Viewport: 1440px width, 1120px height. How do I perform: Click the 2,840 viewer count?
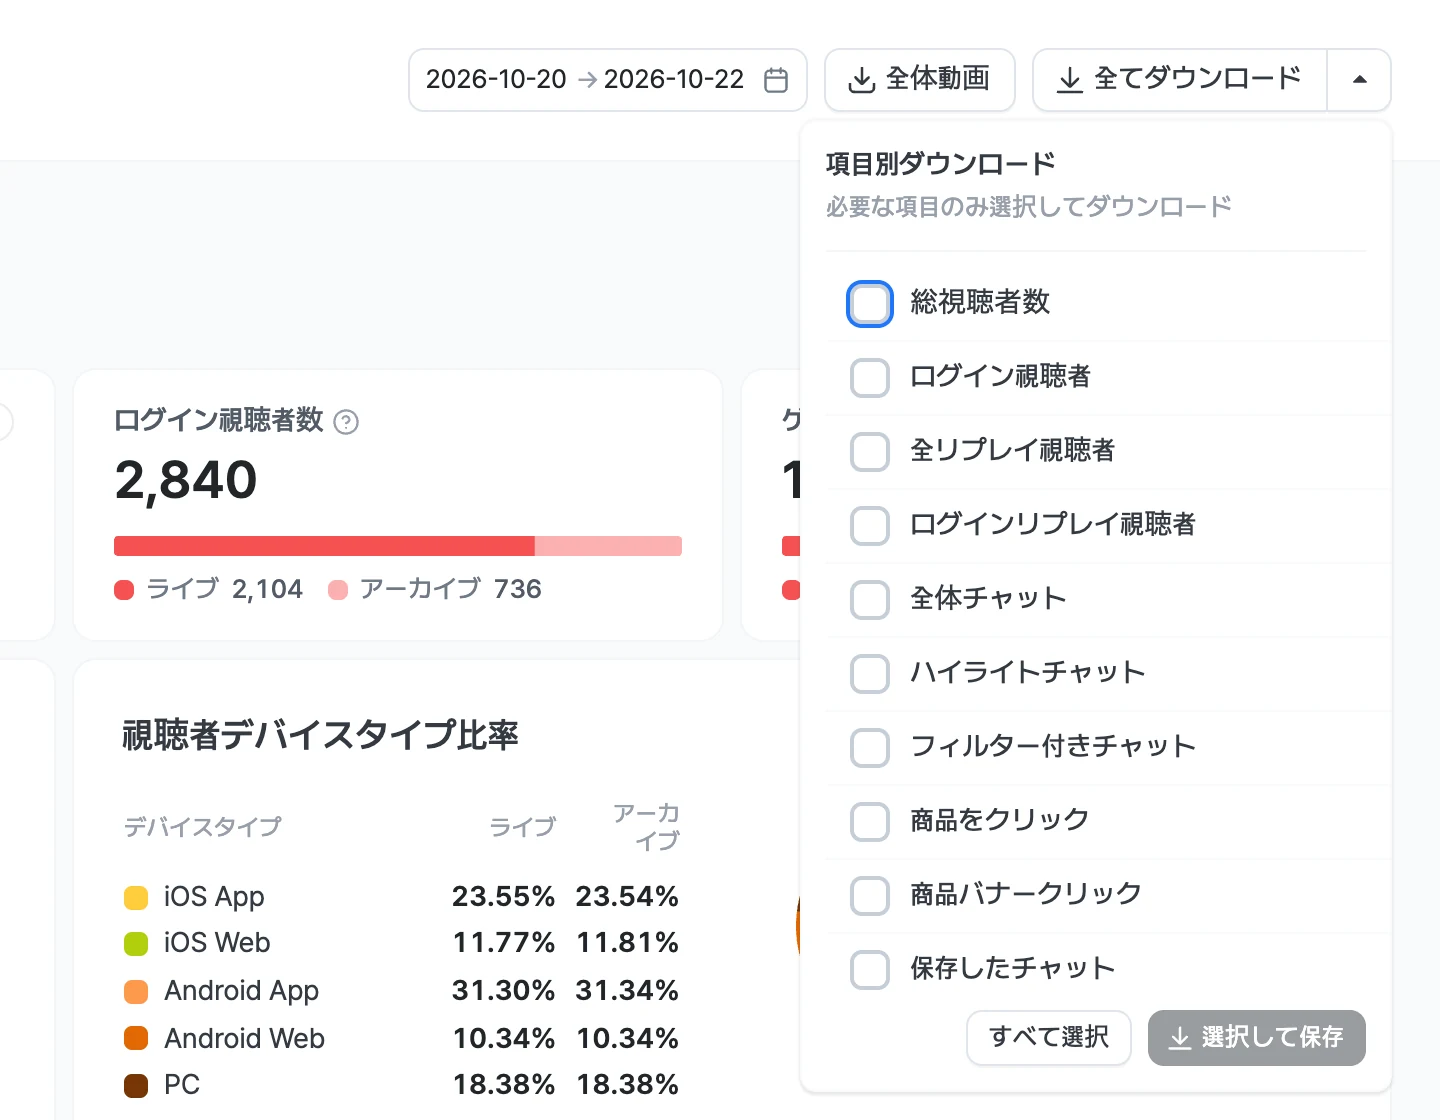(186, 481)
